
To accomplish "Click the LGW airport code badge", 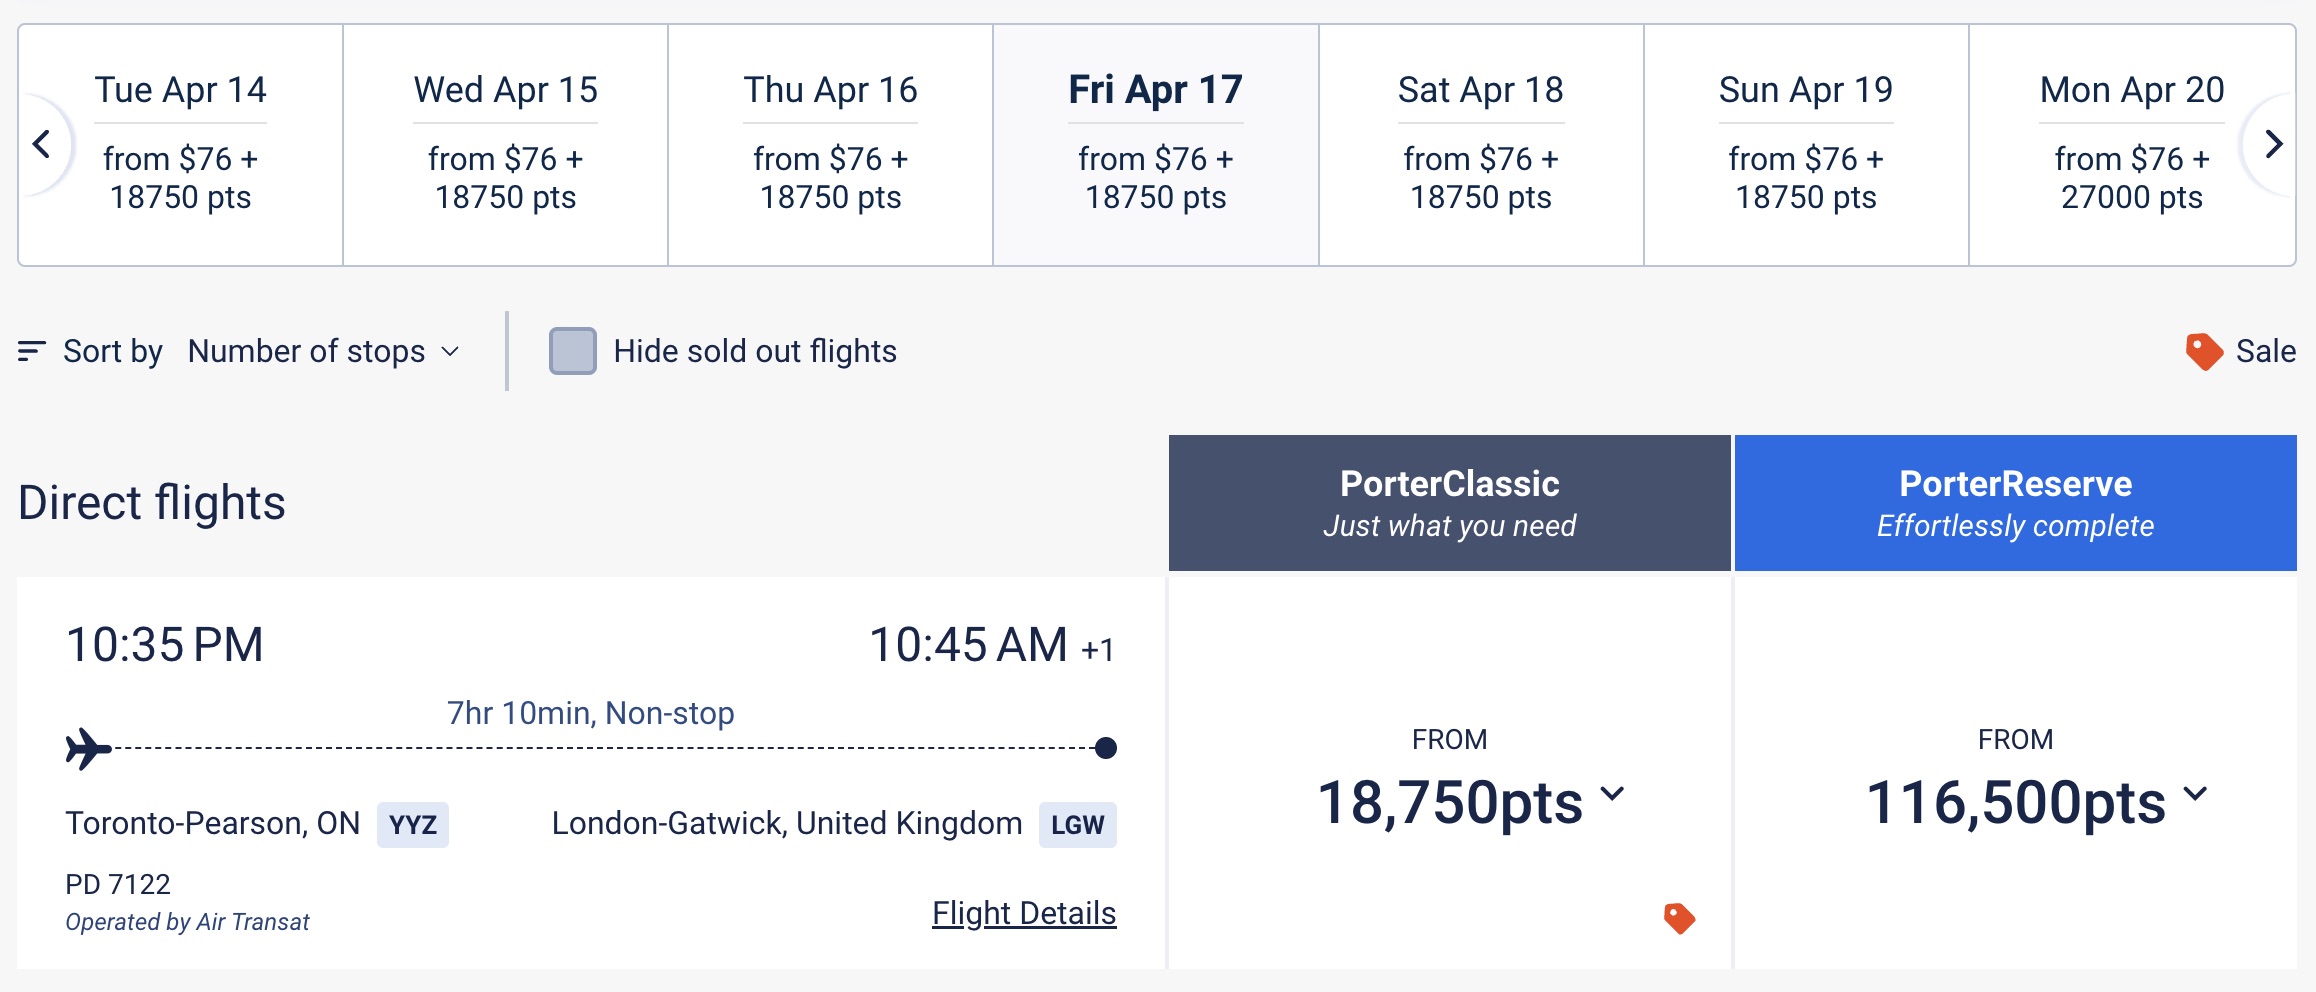I will point(1077,825).
